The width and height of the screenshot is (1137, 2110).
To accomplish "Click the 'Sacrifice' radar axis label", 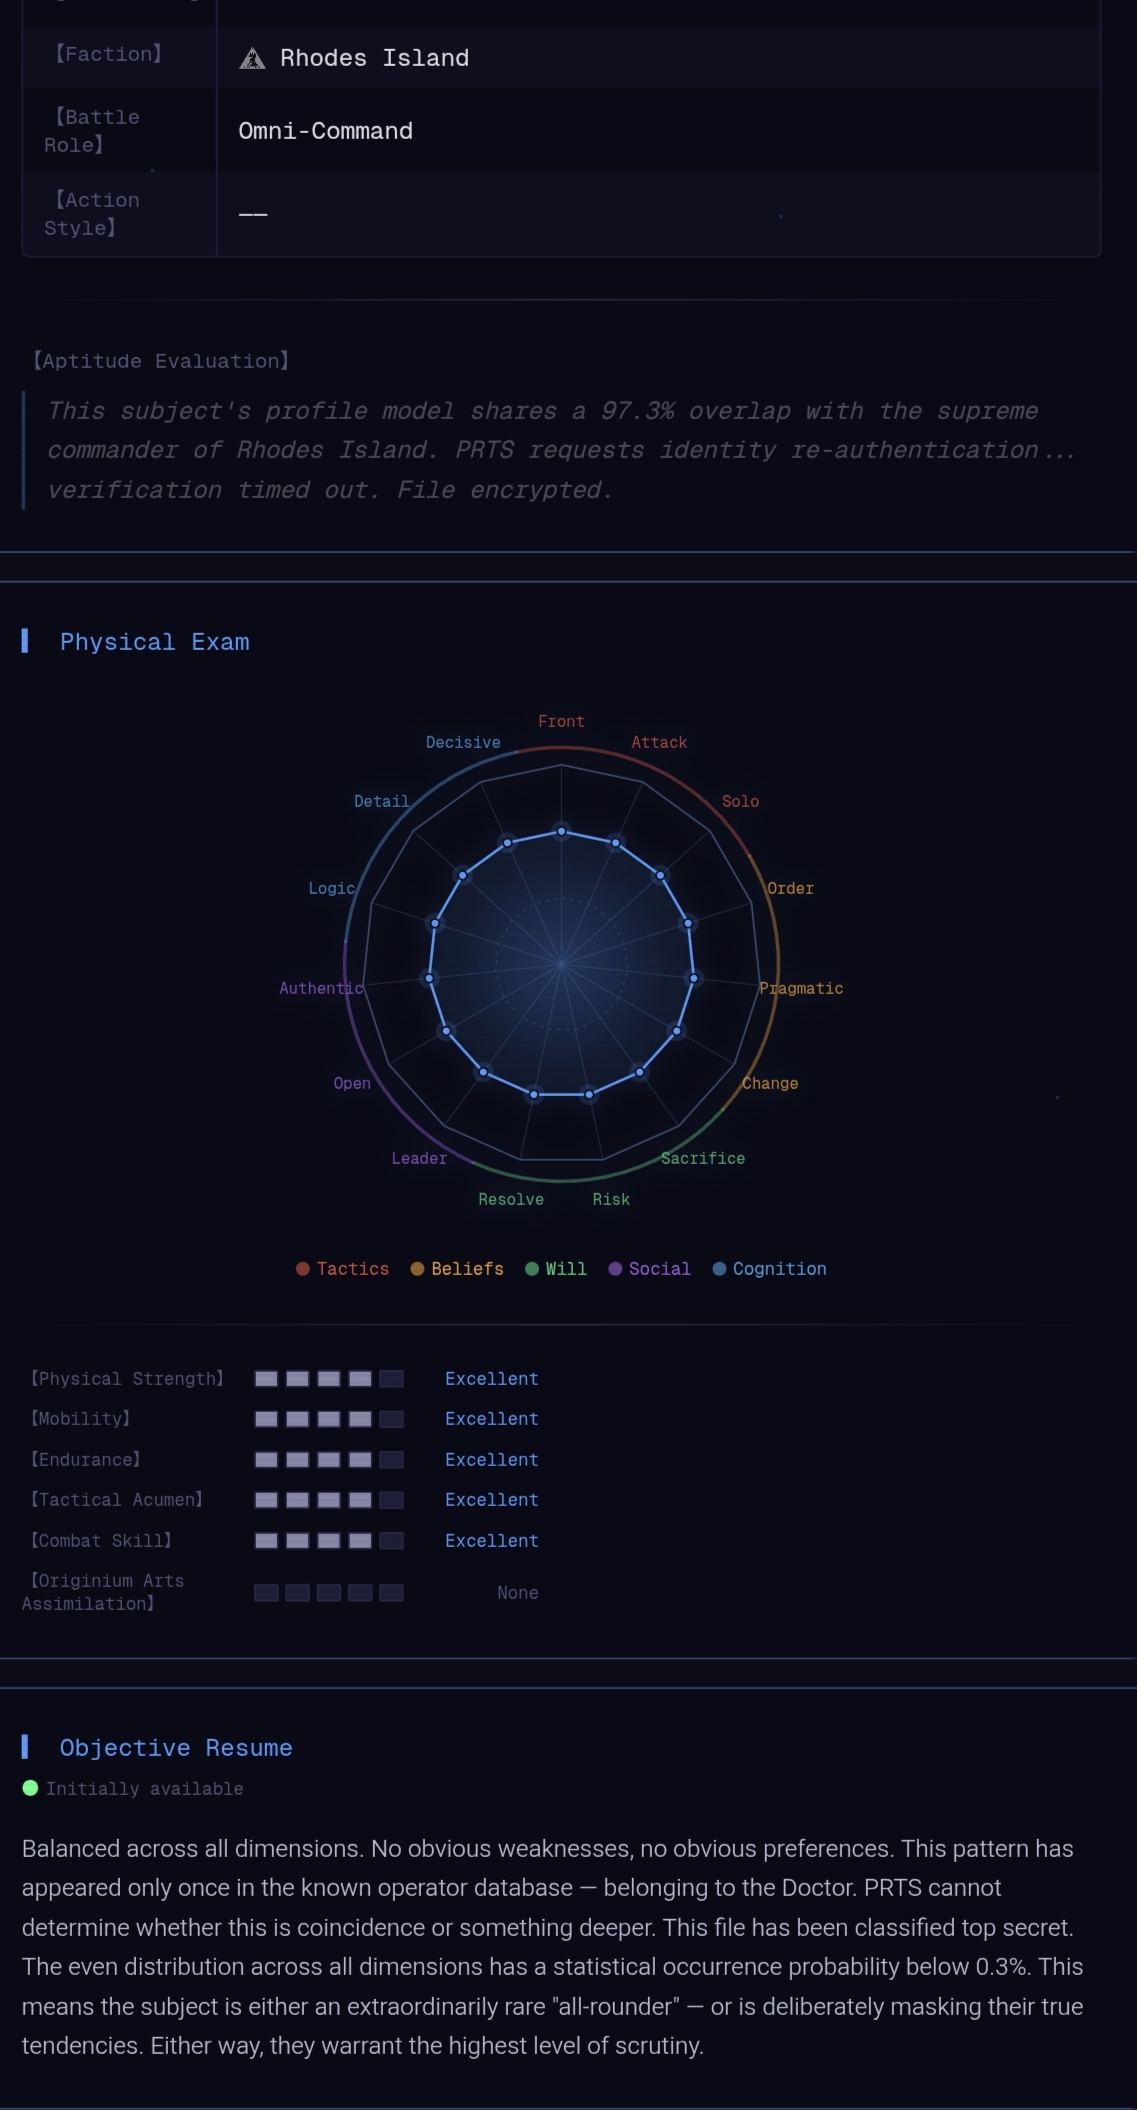I will pos(703,1159).
